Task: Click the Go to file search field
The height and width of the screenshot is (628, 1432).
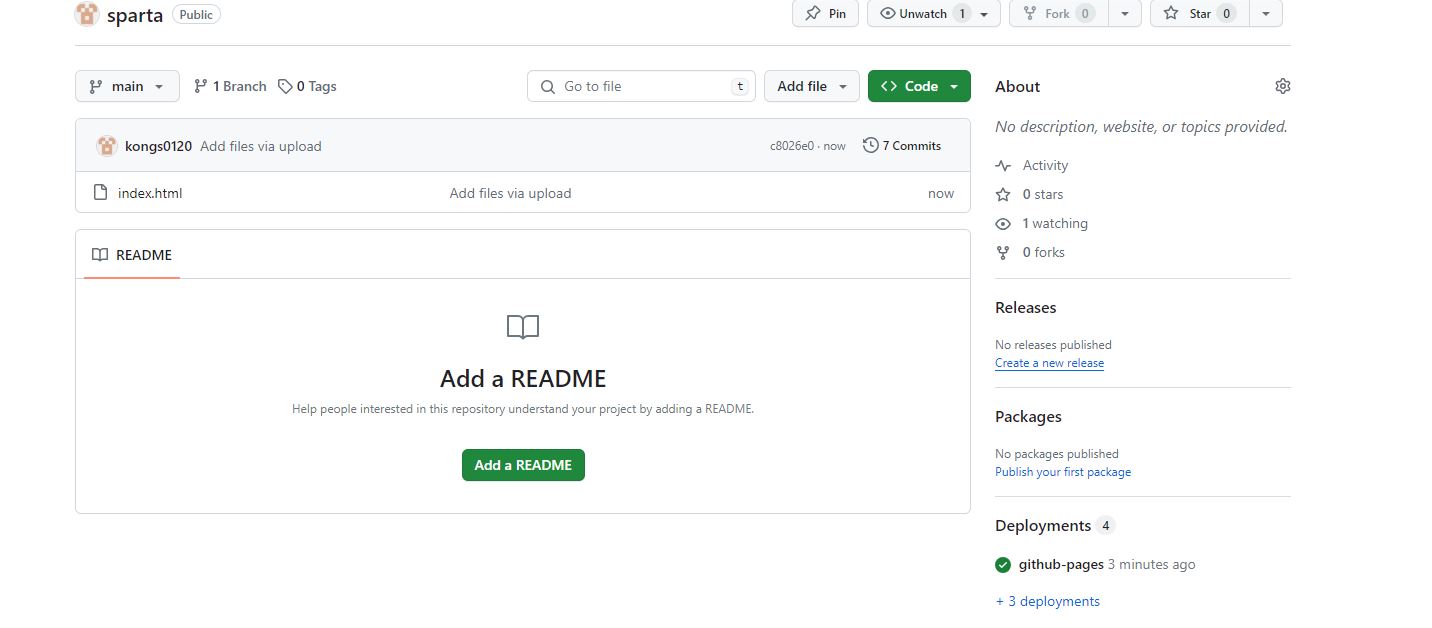Action: point(642,86)
